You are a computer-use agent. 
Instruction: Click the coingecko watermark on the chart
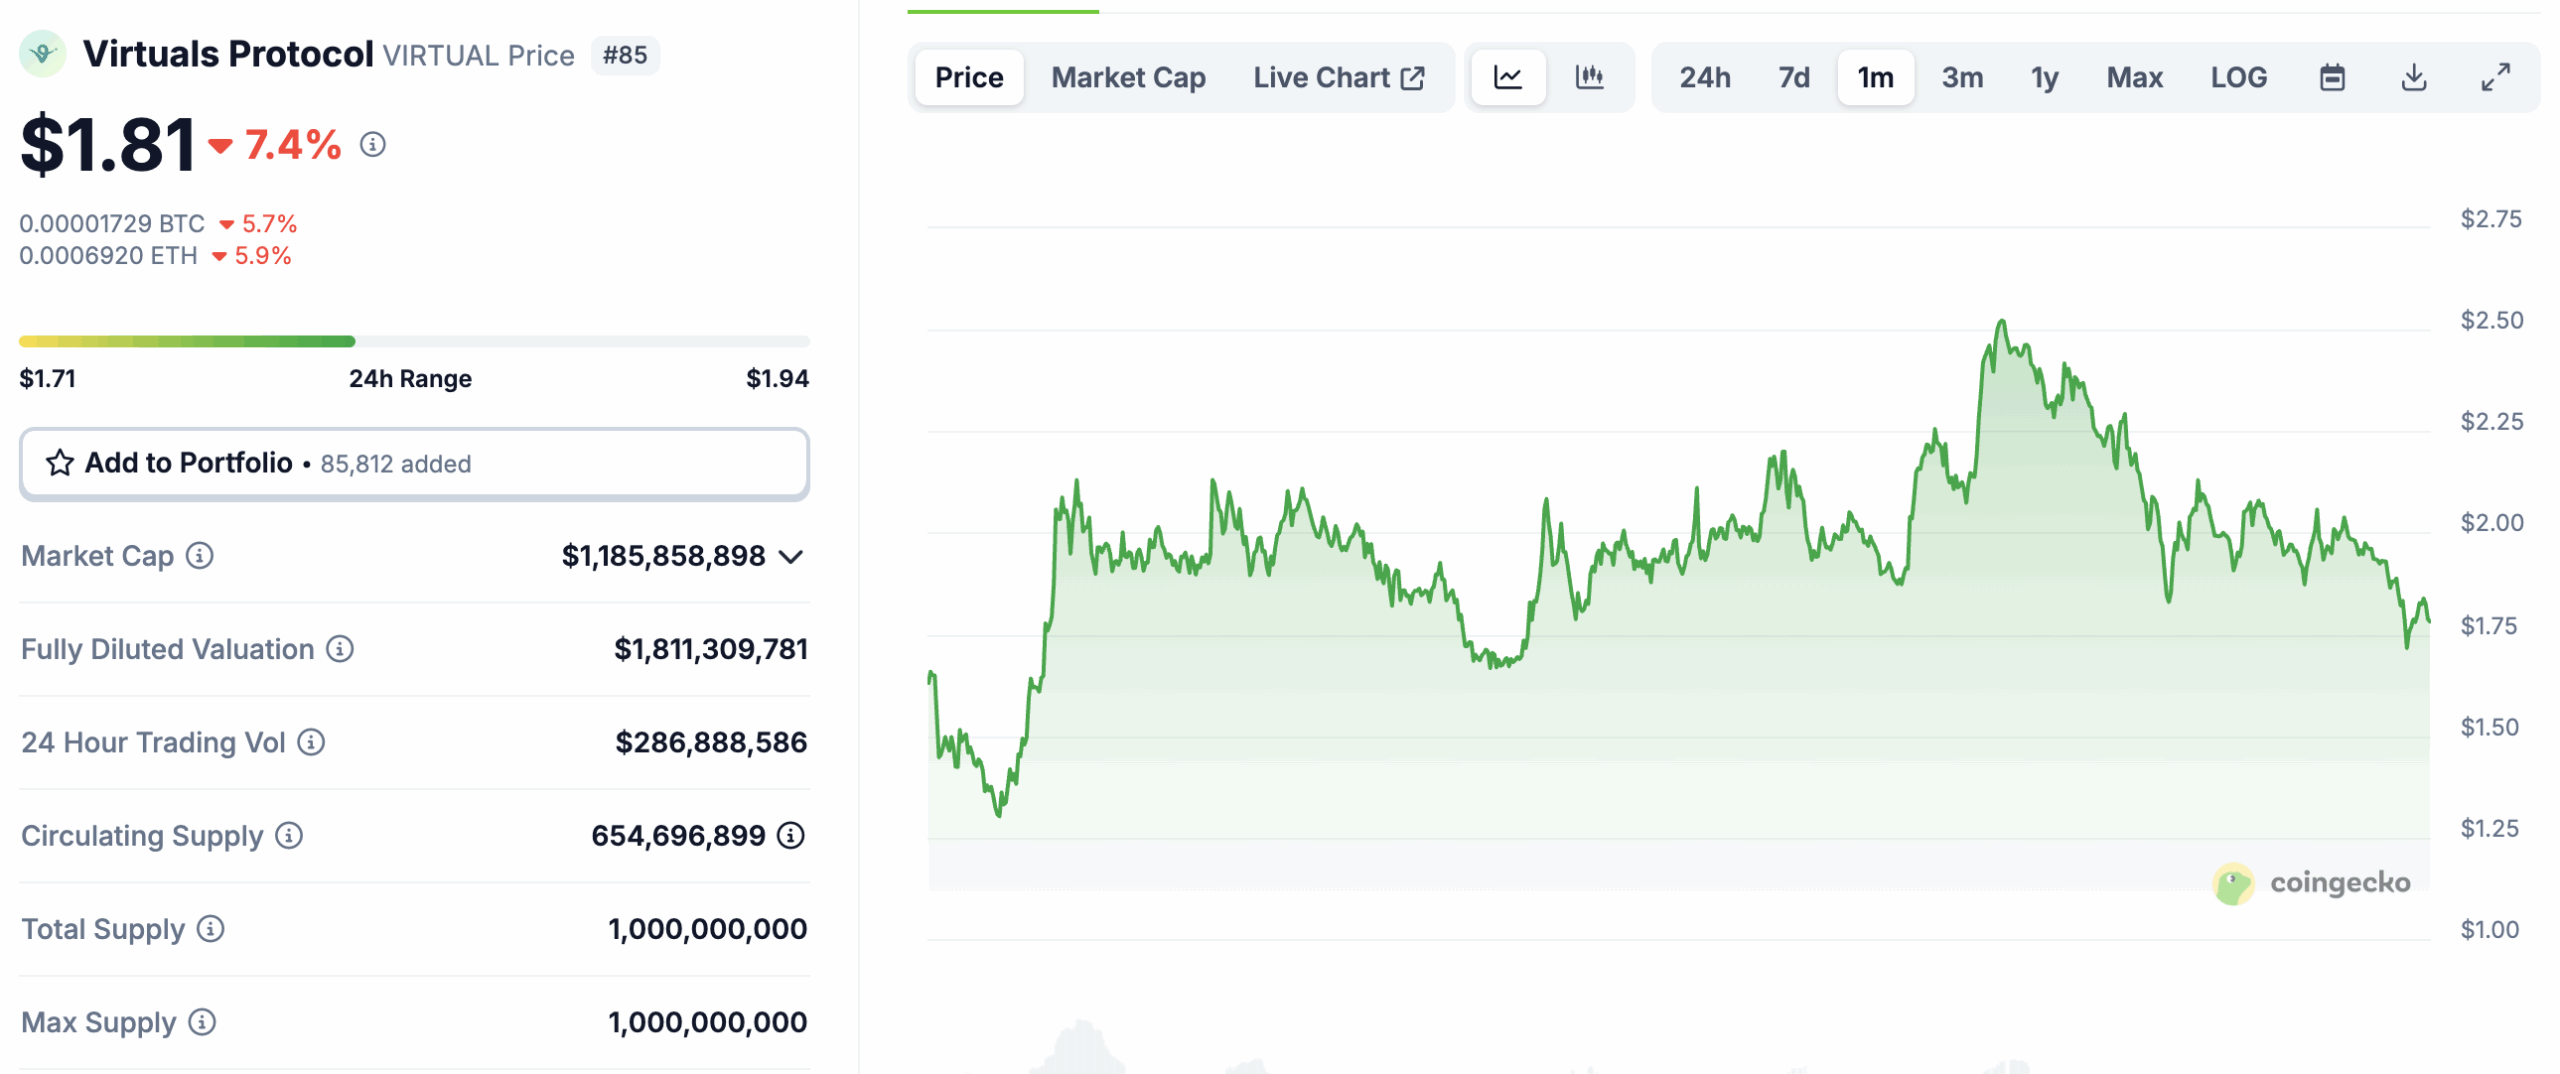tap(2315, 881)
